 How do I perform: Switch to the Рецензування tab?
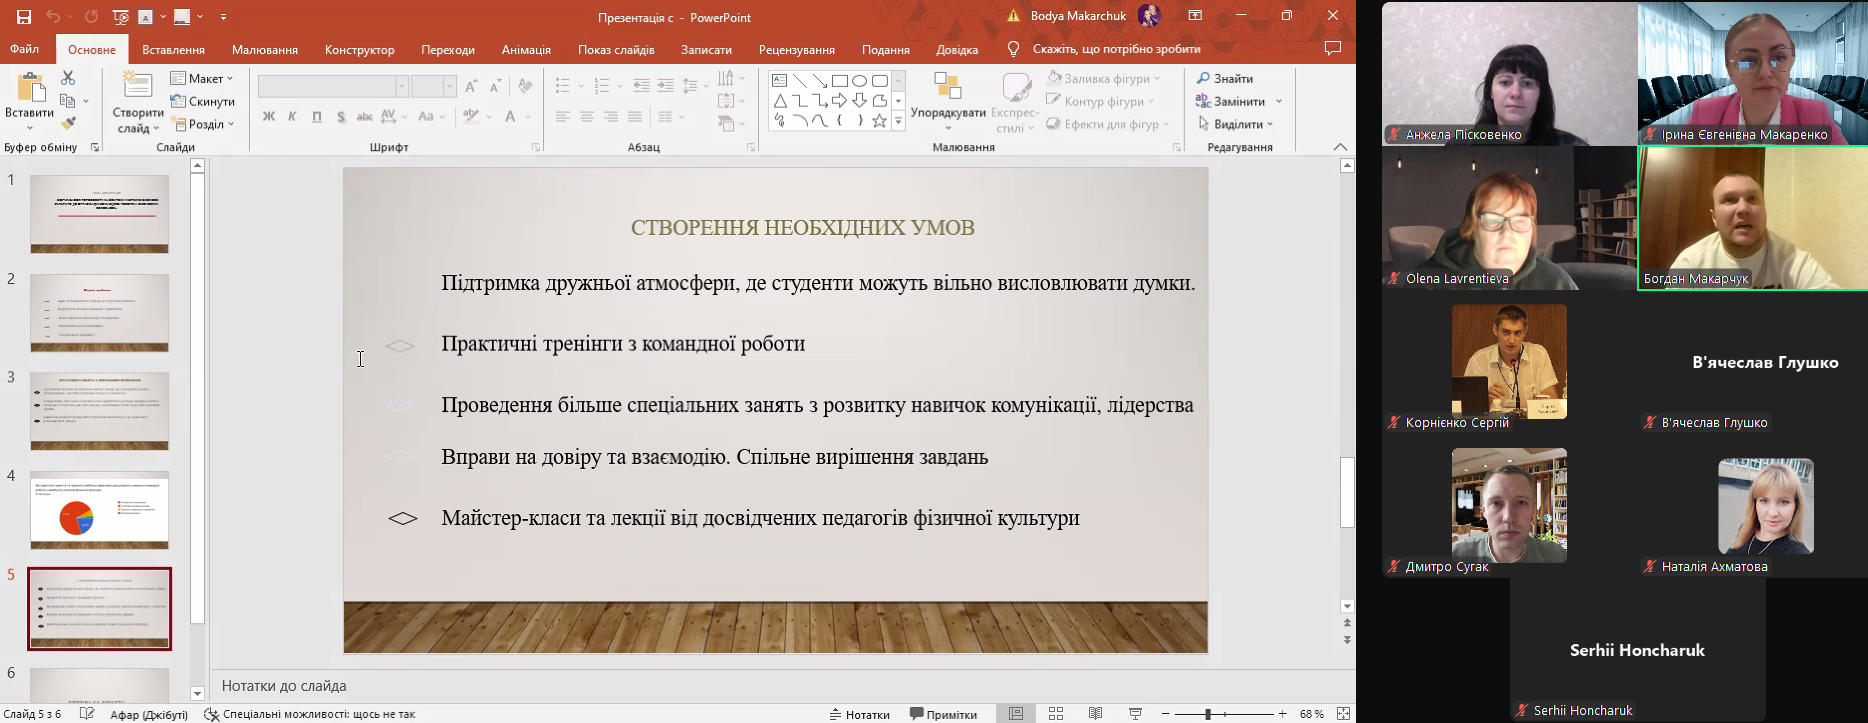click(x=797, y=49)
